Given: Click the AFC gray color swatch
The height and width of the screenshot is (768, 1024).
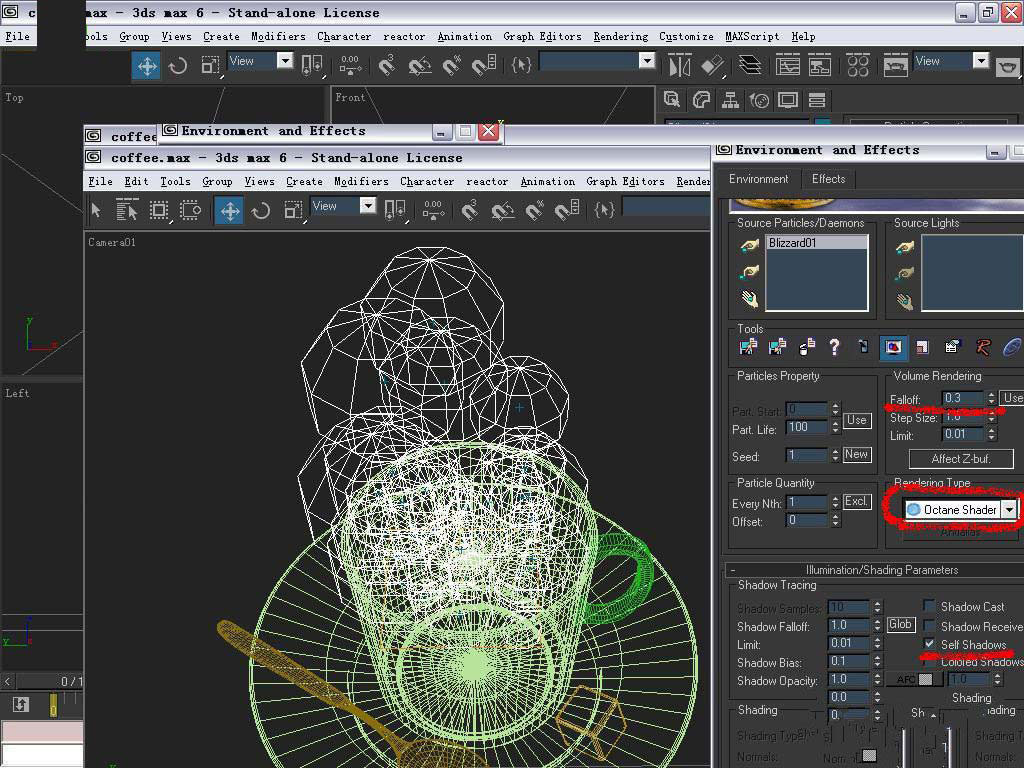Looking at the screenshot, I should (x=926, y=679).
